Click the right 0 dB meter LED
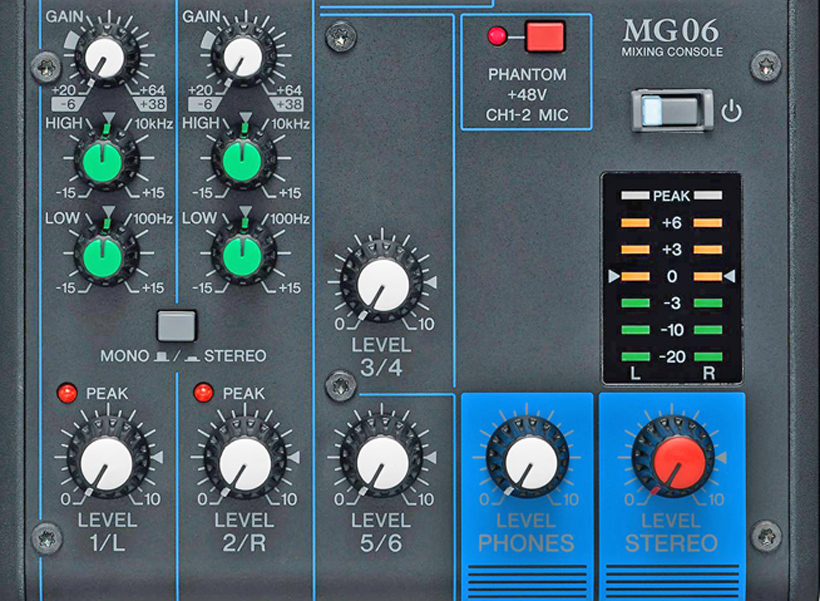The height and width of the screenshot is (601, 820). pyautogui.click(x=708, y=276)
